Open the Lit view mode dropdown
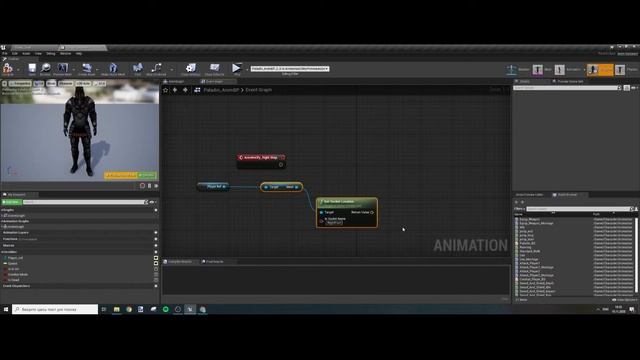Screen dimensions: 640x360 (38, 84)
